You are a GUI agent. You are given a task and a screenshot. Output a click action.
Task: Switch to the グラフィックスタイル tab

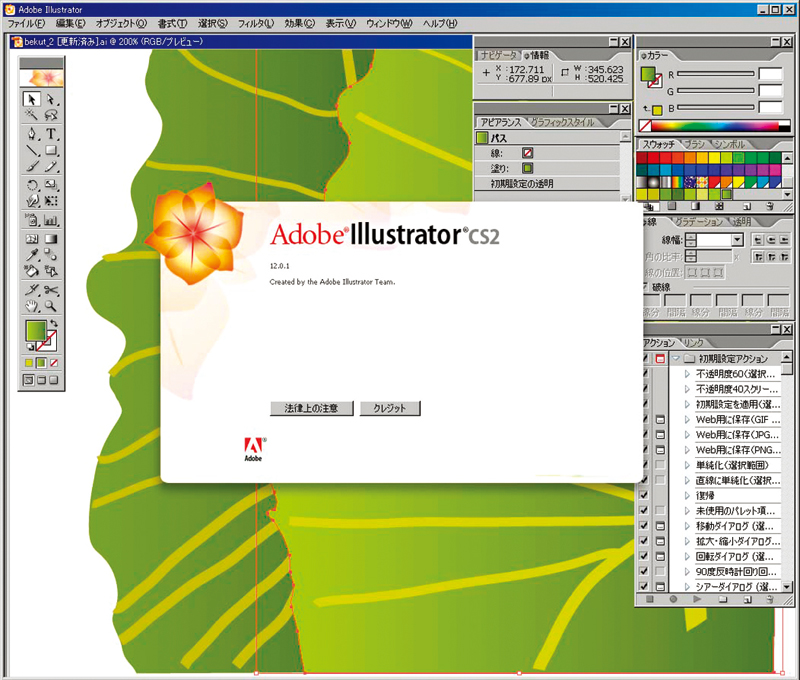pyautogui.click(x=562, y=122)
